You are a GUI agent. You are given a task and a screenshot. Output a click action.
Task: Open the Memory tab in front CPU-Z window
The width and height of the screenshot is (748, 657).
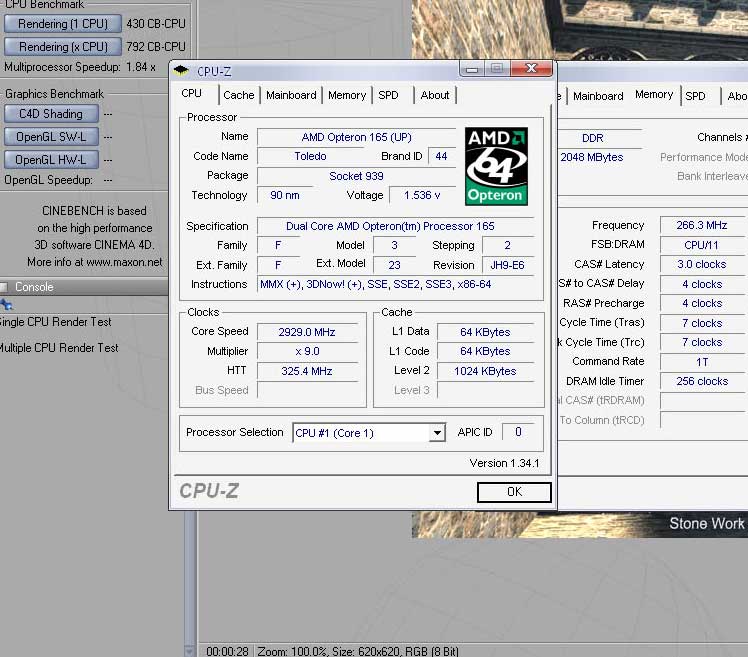tap(347, 95)
